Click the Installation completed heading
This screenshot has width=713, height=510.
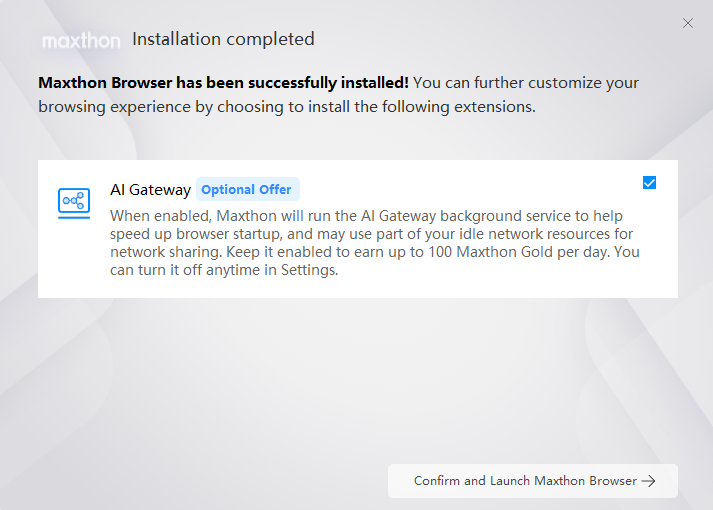[x=223, y=39]
